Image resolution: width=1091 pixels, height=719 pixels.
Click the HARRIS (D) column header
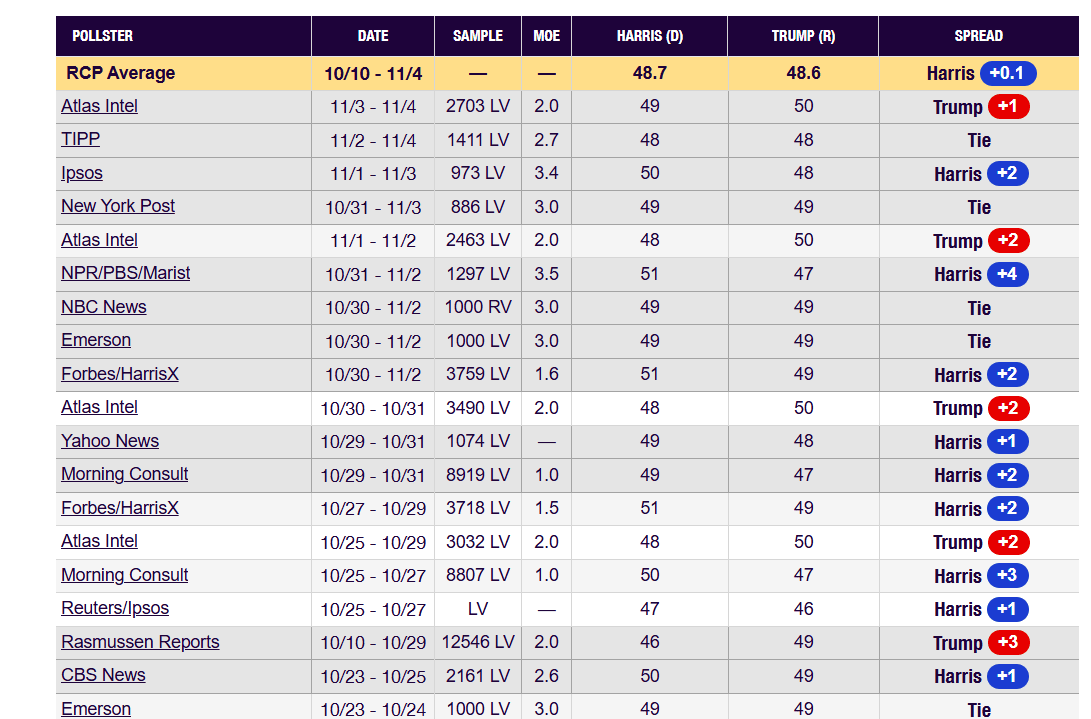[x=650, y=36]
